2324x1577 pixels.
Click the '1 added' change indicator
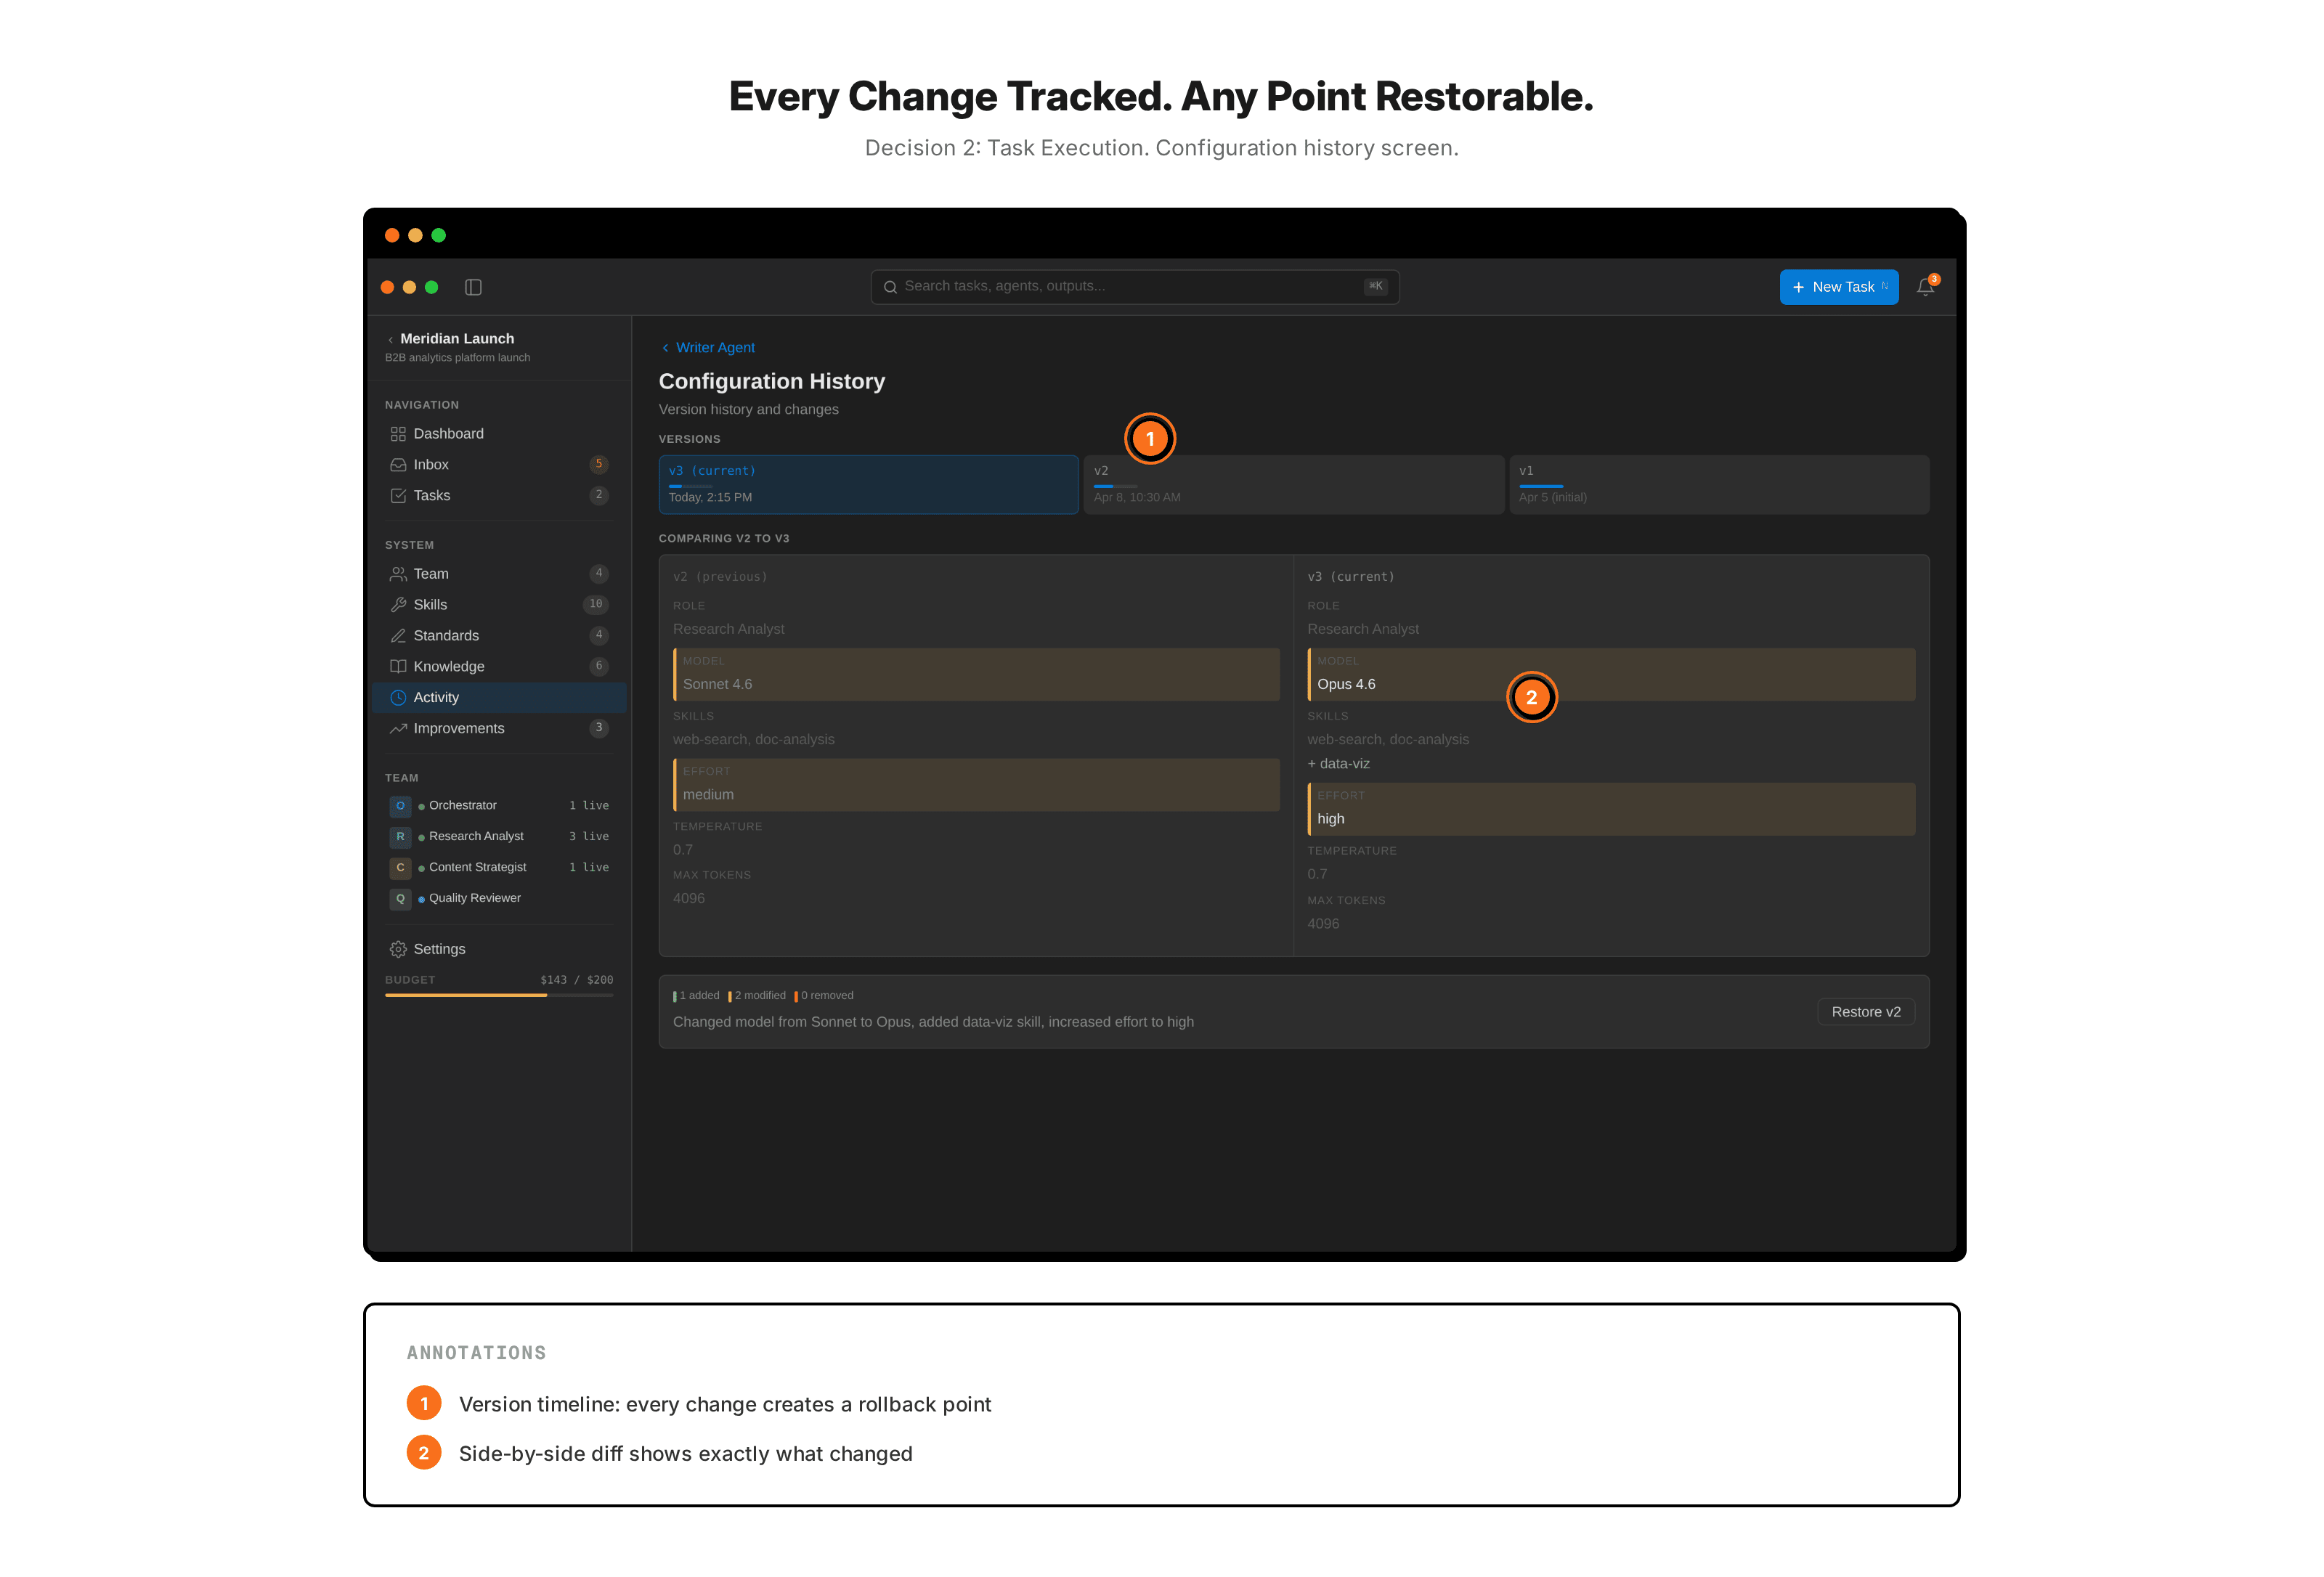tap(697, 996)
